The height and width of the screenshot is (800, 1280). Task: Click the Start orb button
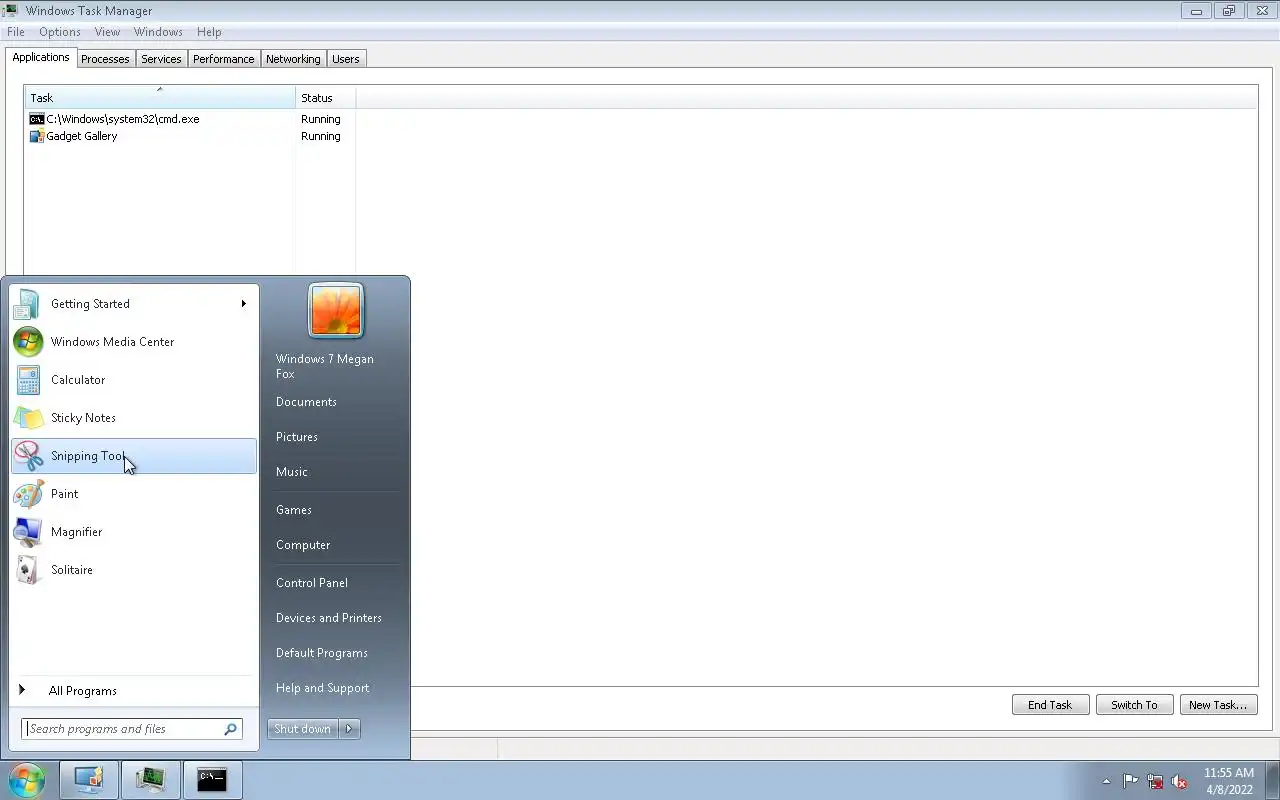tap(26, 780)
